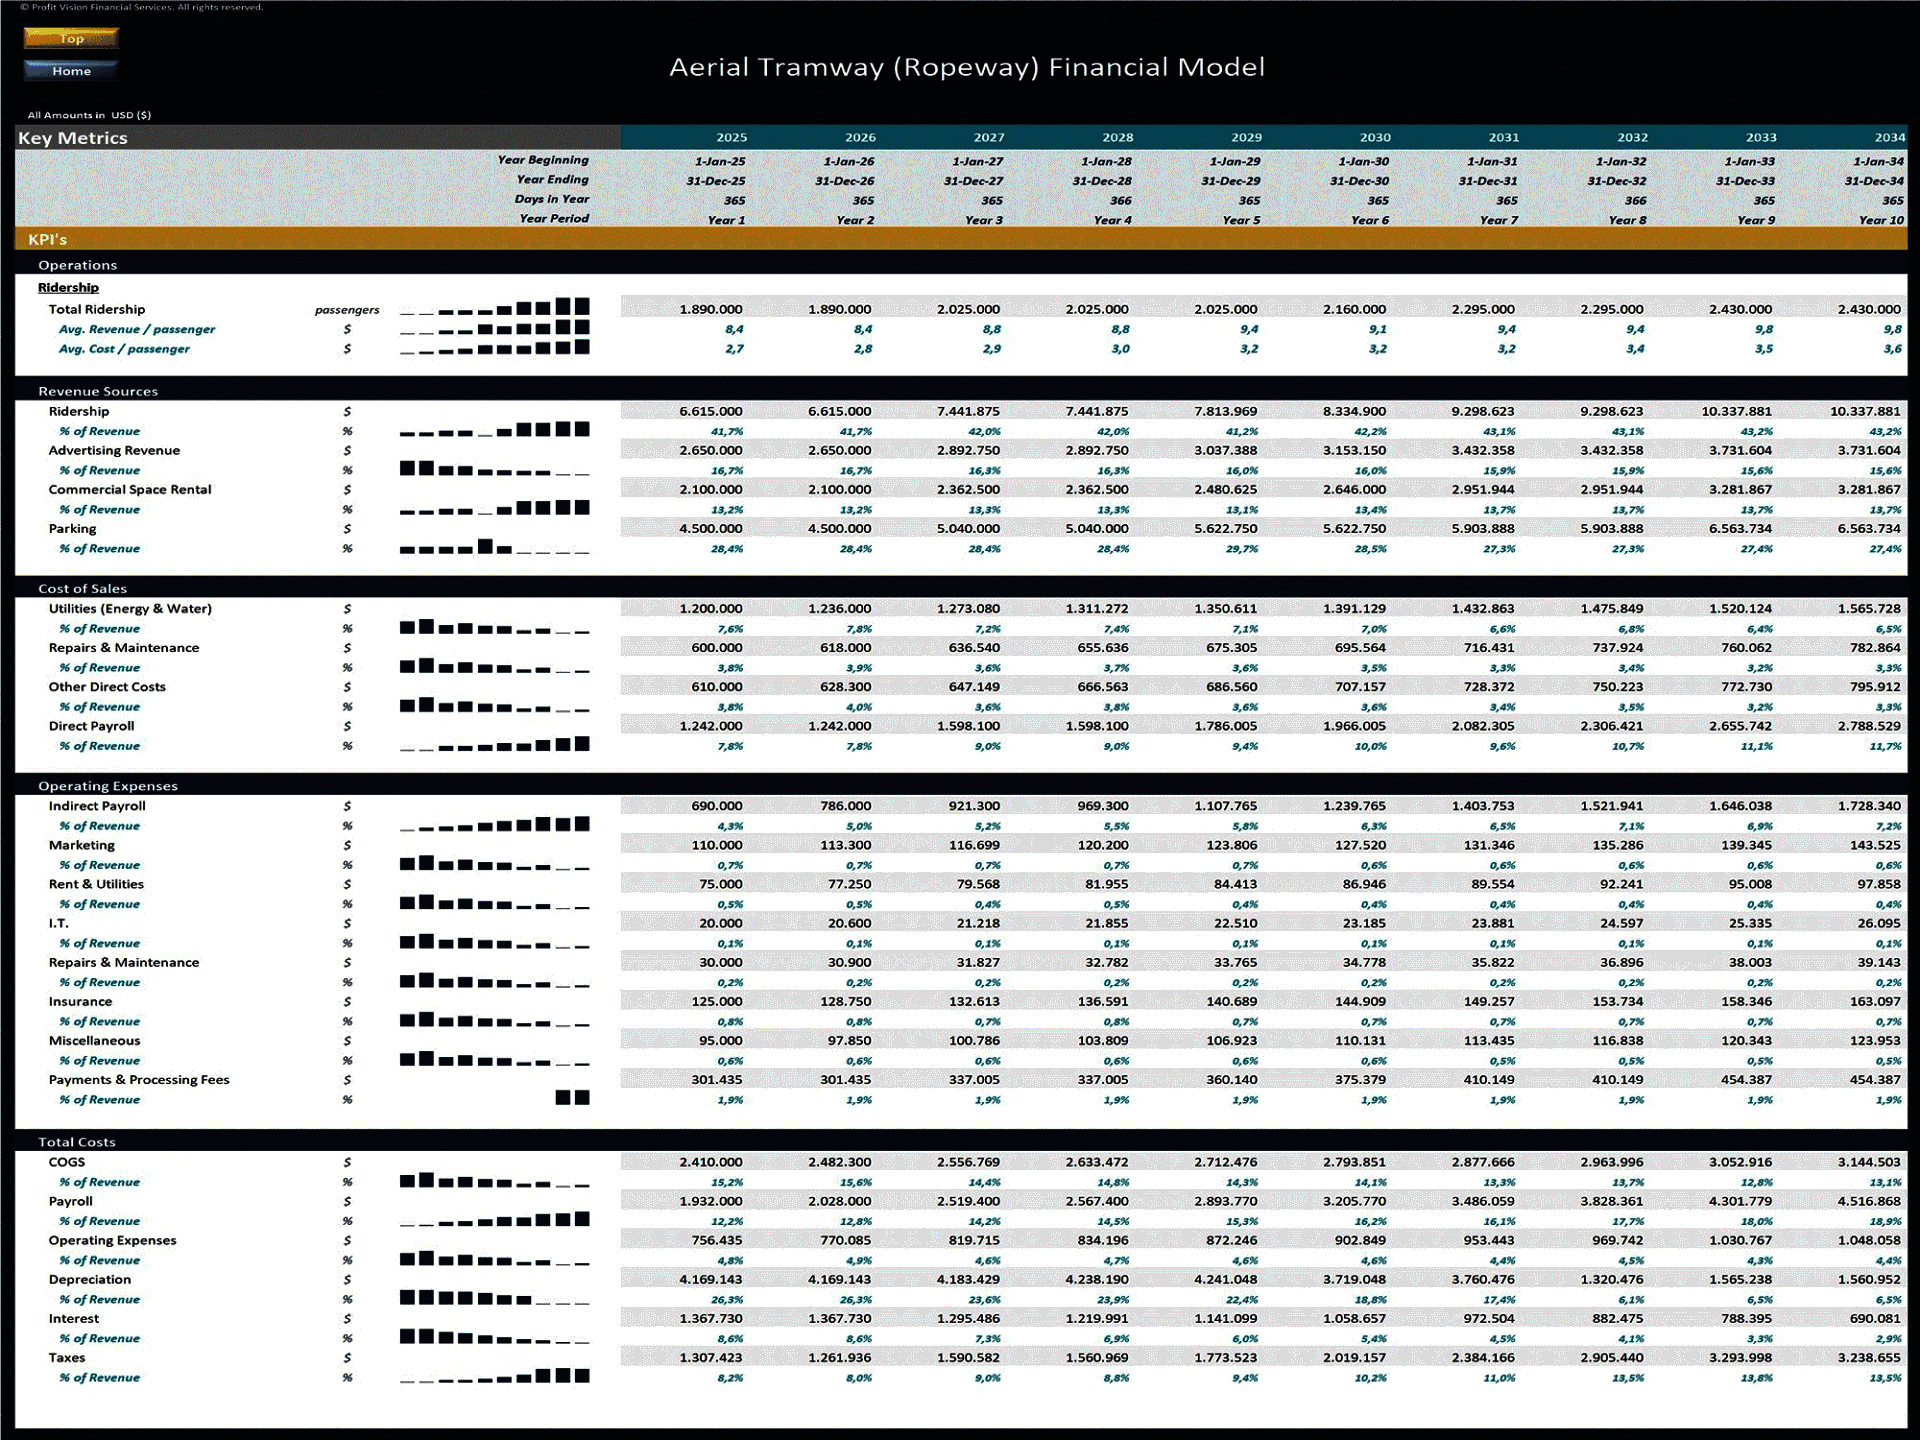
Task: Select the Other Direct Costs label
Action: tap(107, 687)
